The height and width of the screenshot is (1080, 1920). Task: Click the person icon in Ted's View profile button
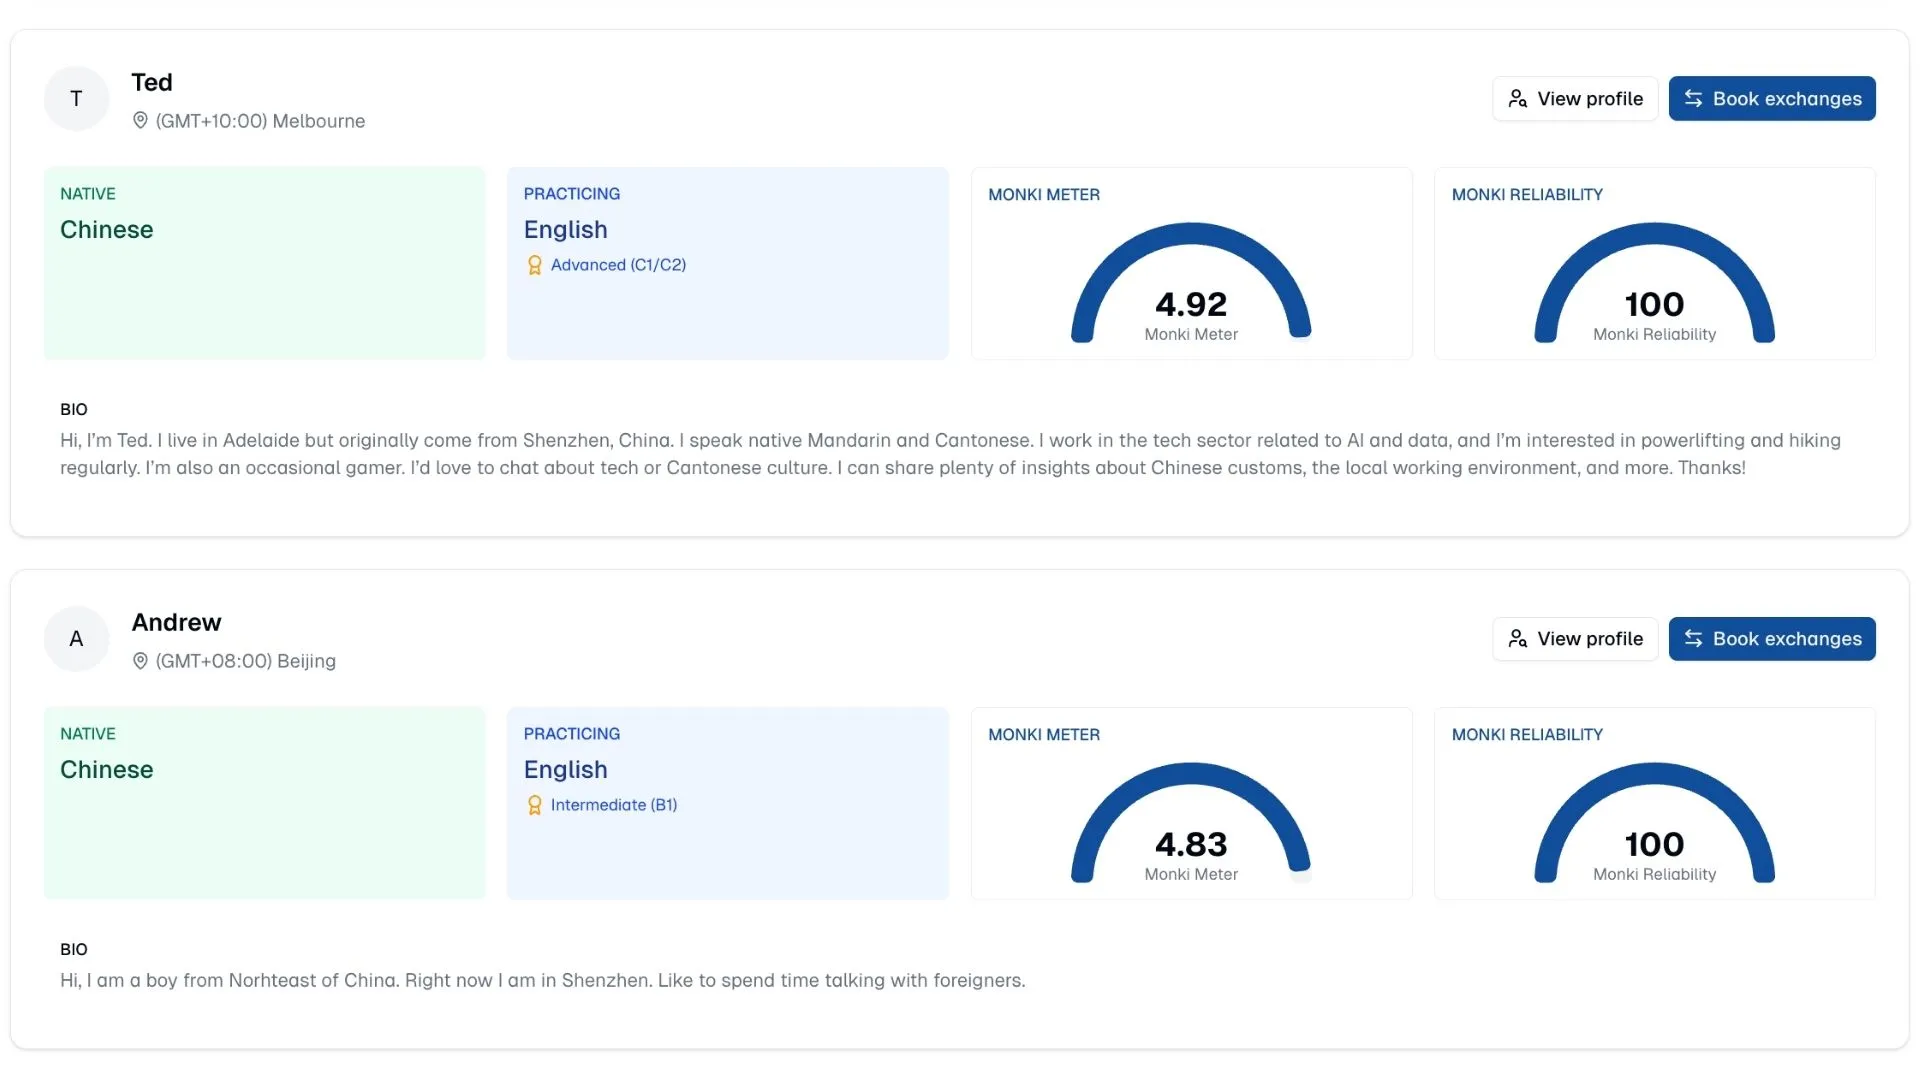click(1517, 99)
